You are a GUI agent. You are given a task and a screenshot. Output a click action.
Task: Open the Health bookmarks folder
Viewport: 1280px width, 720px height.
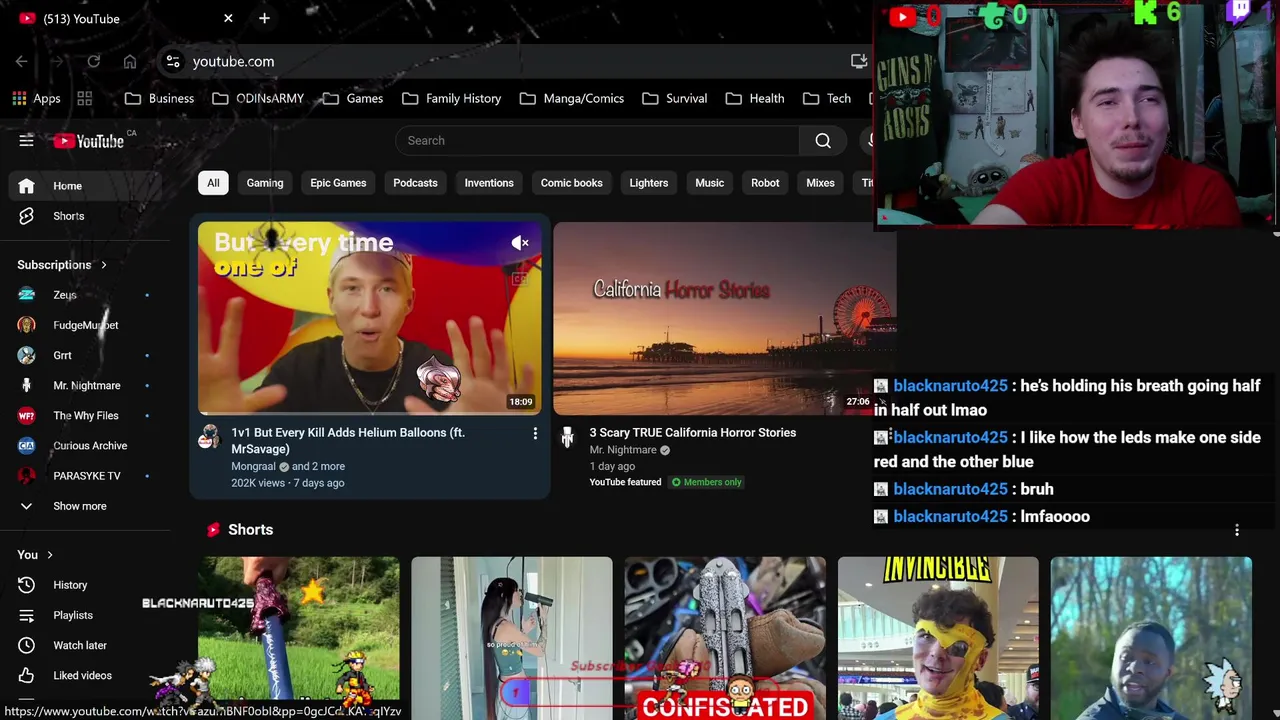[755, 98]
